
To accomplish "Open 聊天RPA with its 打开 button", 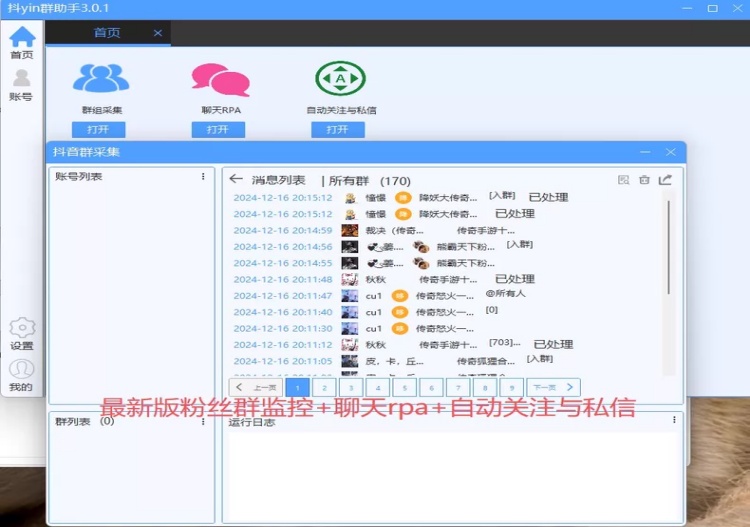I will coord(218,130).
